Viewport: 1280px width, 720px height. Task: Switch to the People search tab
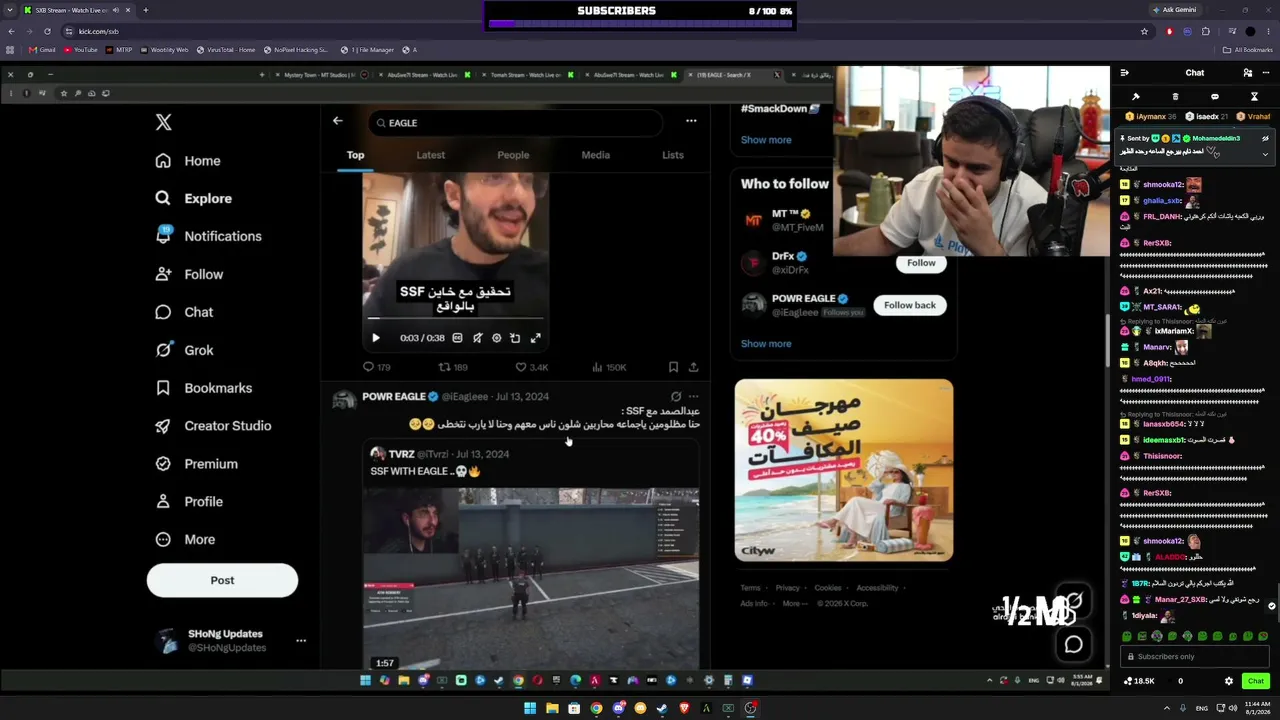[513, 155]
